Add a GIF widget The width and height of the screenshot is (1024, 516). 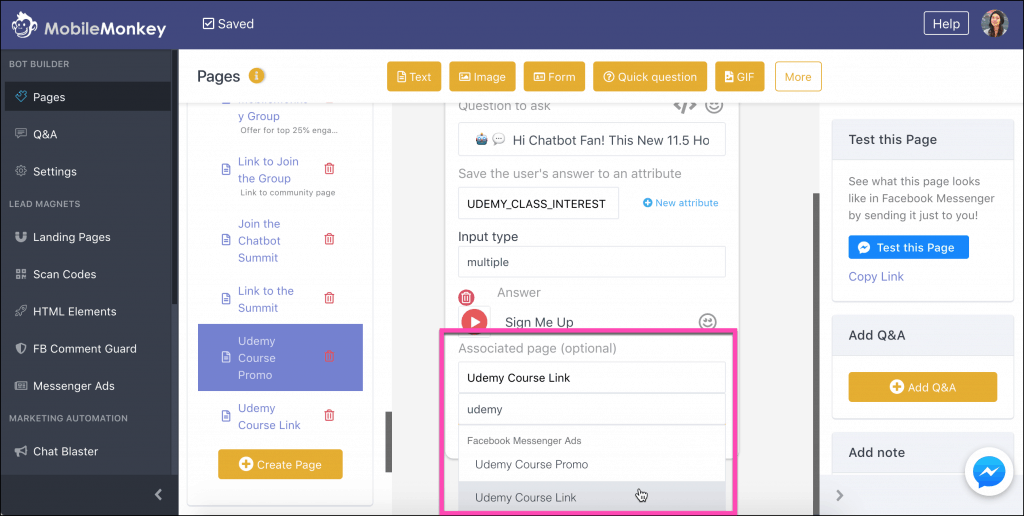(739, 76)
